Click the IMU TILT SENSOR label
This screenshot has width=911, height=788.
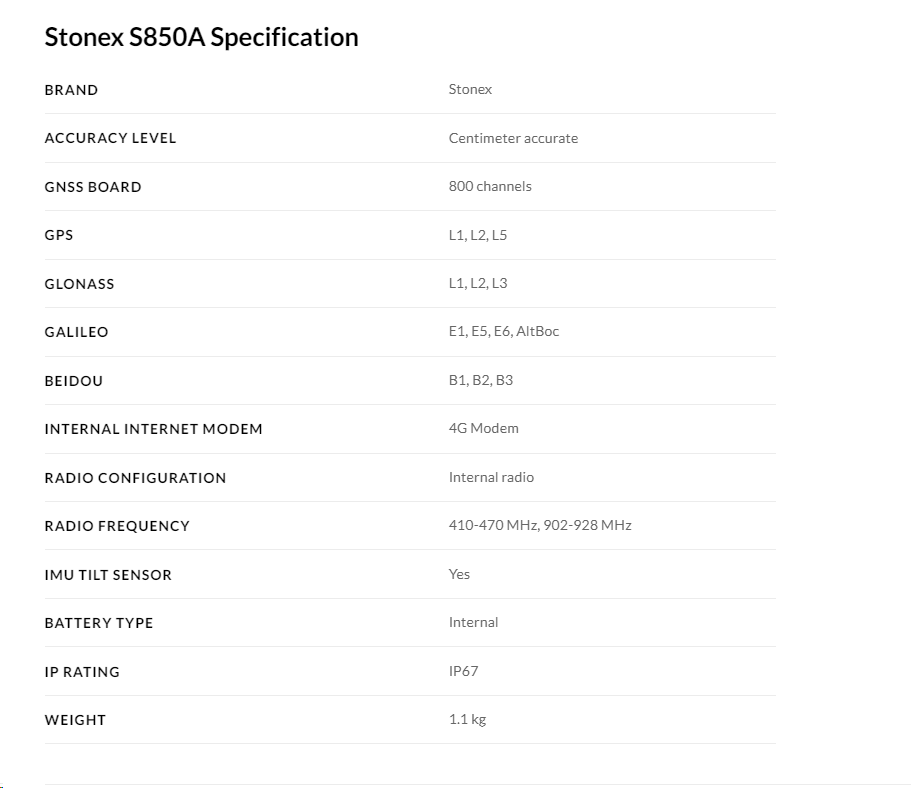pyautogui.click(x=108, y=575)
